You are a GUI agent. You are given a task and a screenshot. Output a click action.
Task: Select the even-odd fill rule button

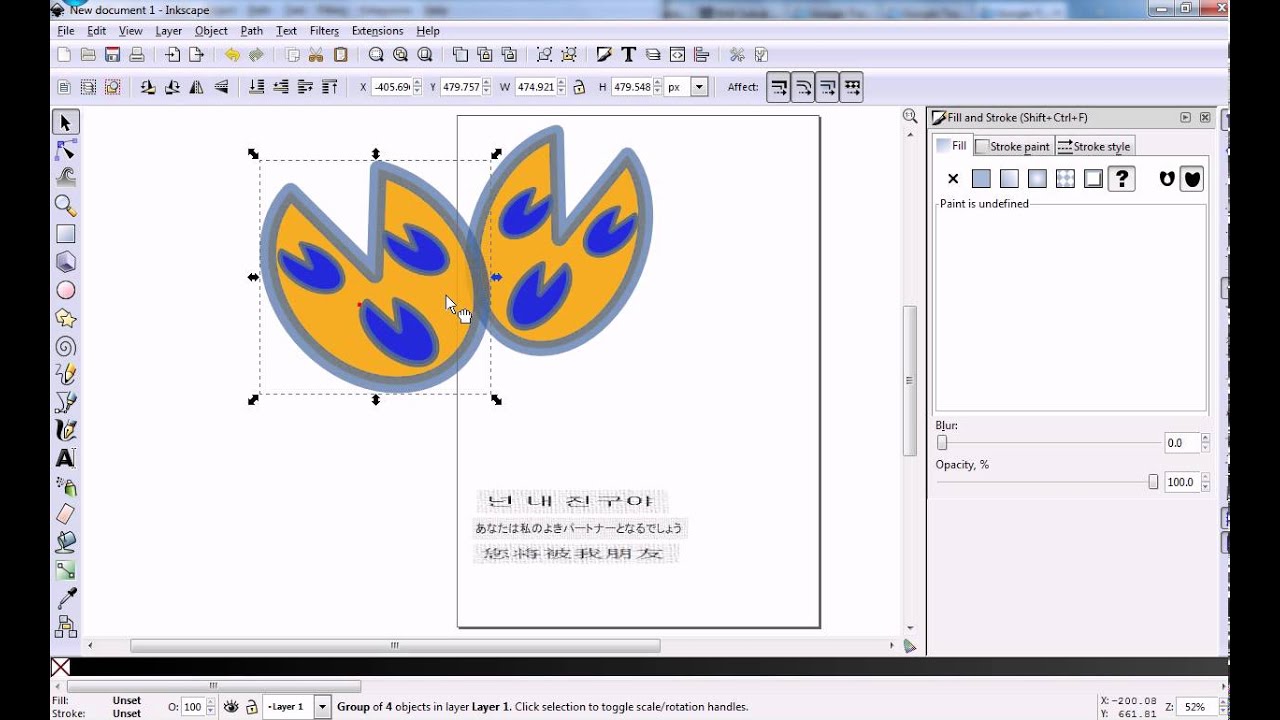1166,179
